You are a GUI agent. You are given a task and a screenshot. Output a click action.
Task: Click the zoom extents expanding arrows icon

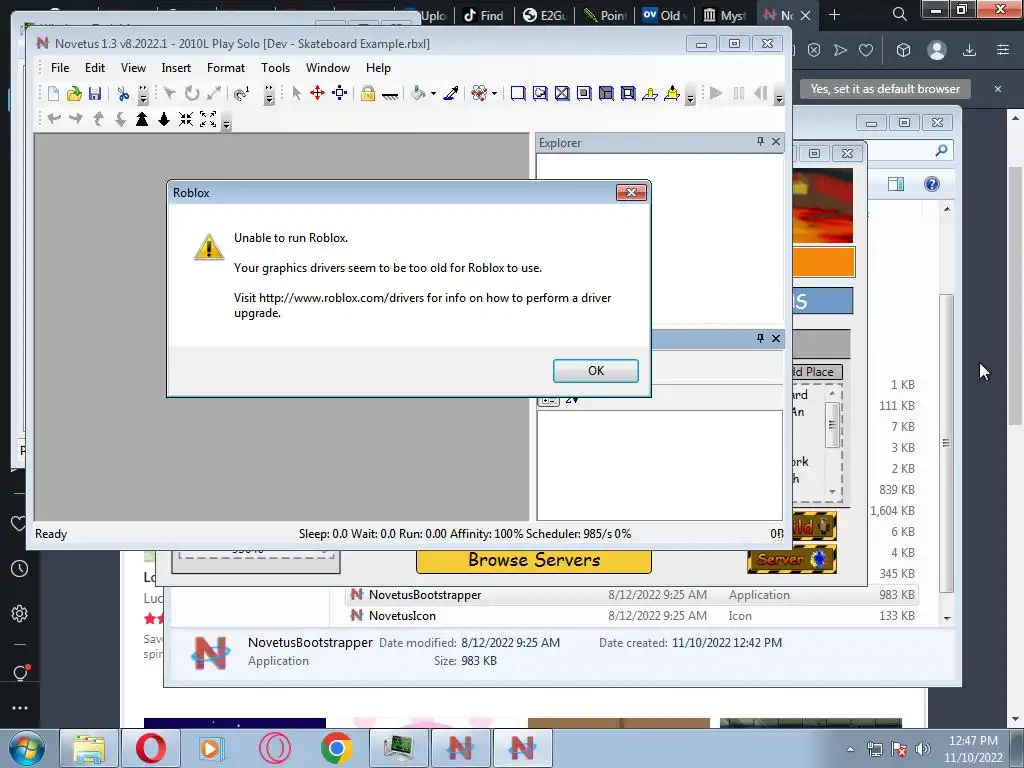[x=208, y=119]
